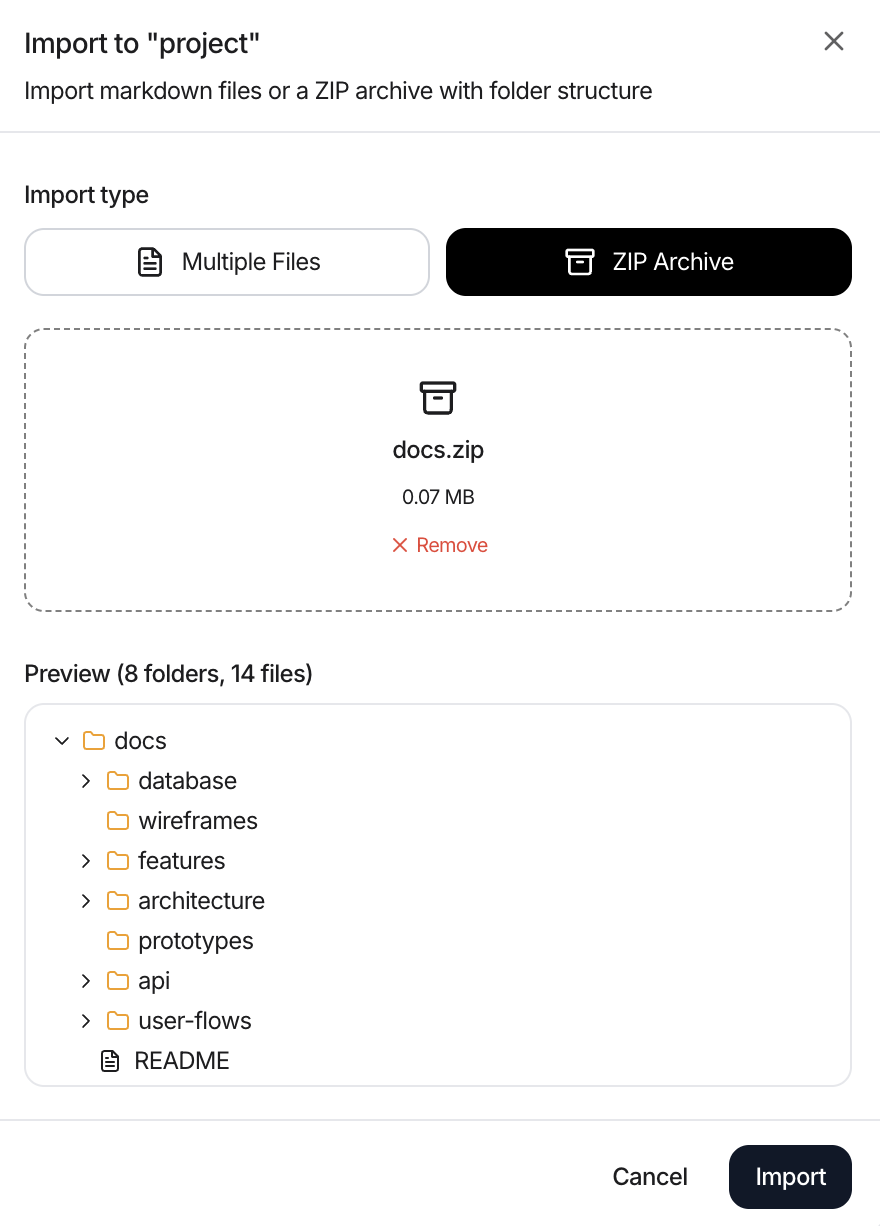Expand the user-flows folder
This screenshot has width=880, height=1226.
click(x=85, y=1020)
